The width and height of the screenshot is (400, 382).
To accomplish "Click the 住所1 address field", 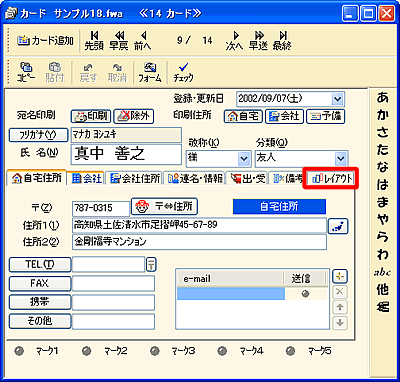I will pyautogui.click(x=199, y=225).
